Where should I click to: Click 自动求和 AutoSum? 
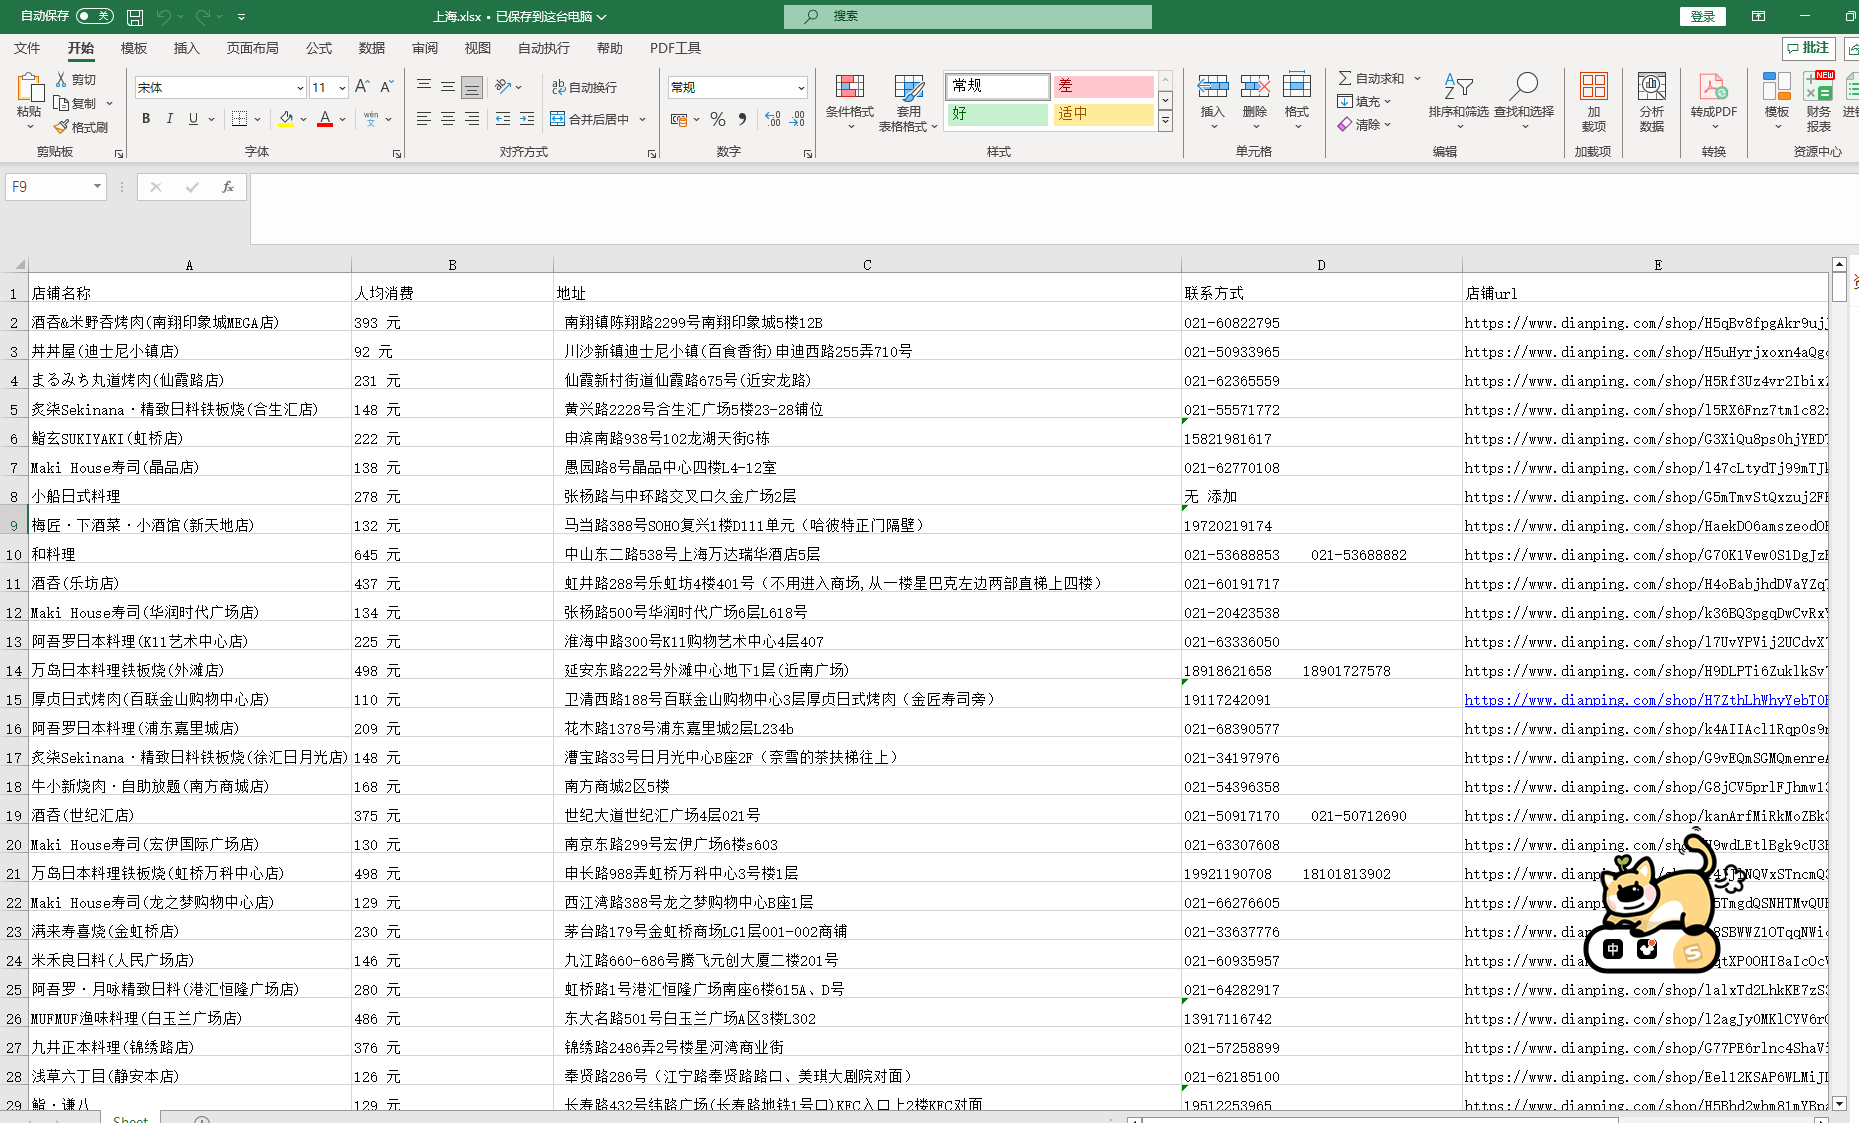tap(1371, 78)
